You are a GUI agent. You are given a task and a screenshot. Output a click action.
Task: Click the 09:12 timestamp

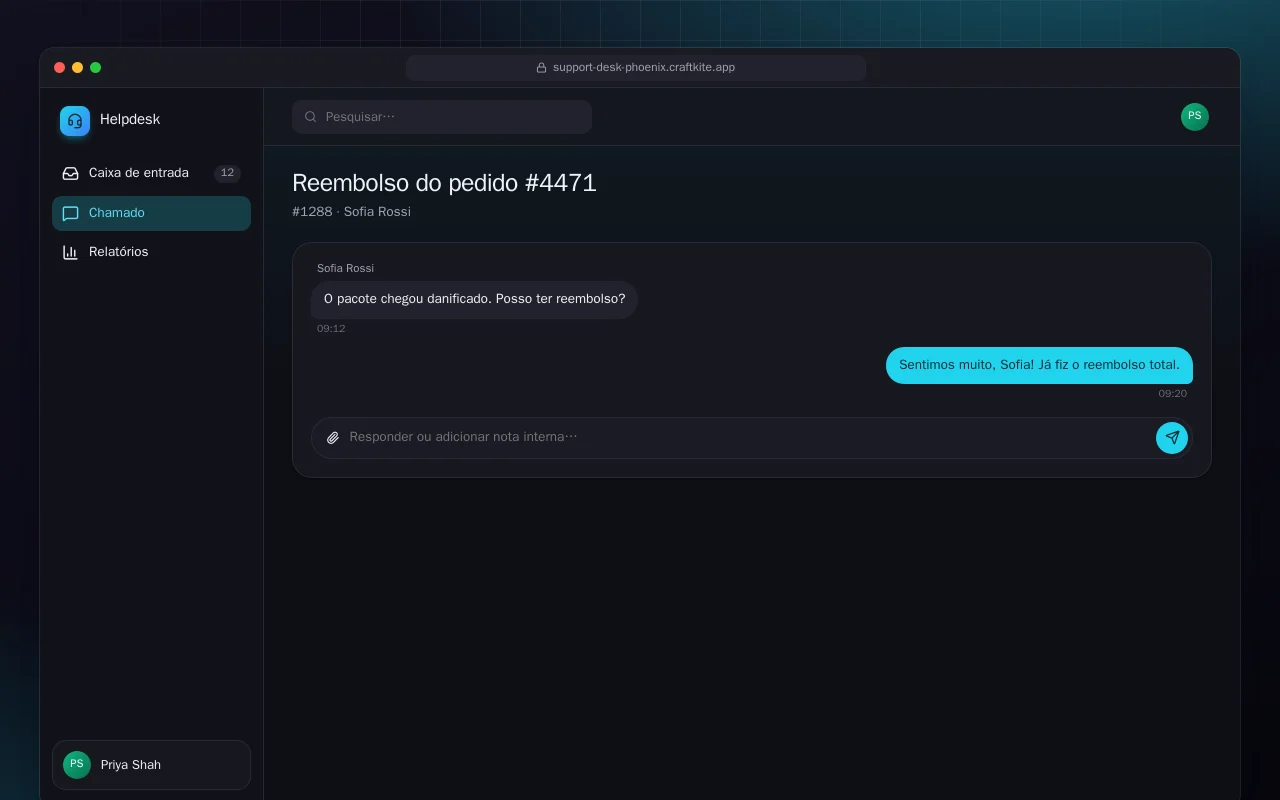point(331,329)
